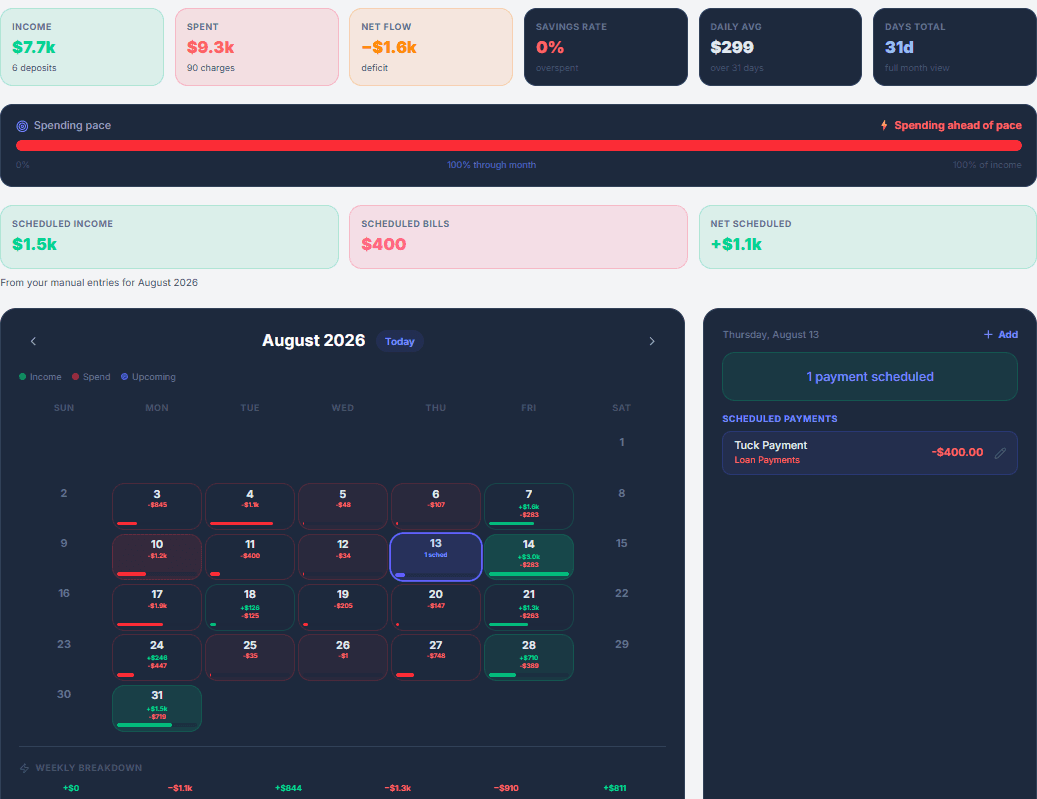
Task: Select the Net Scheduled card
Action: click(868, 237)
